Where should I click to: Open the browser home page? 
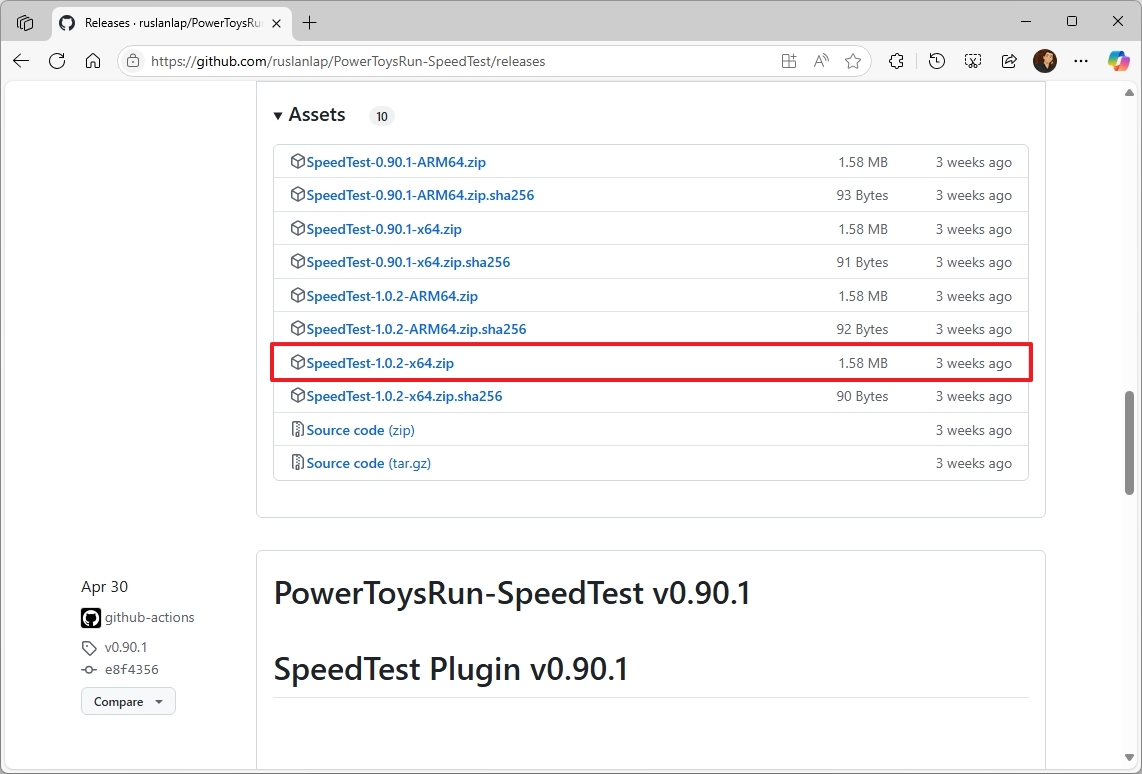tap(92, 61)
